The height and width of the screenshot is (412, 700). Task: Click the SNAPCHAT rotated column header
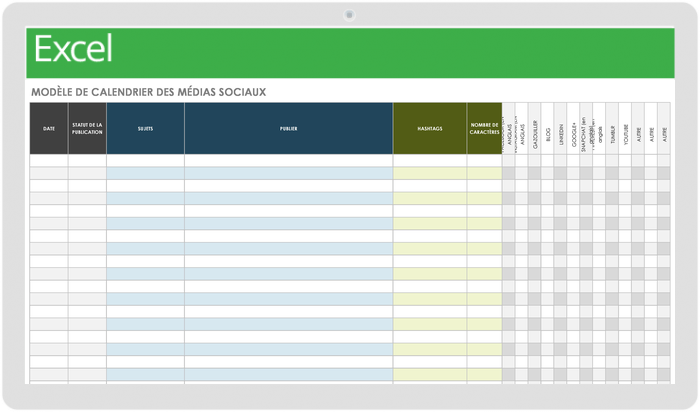(586, 129)
